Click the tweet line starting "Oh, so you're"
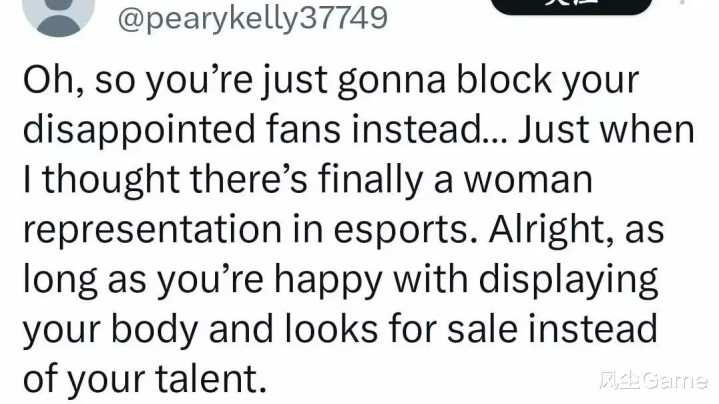 [331, 81]
